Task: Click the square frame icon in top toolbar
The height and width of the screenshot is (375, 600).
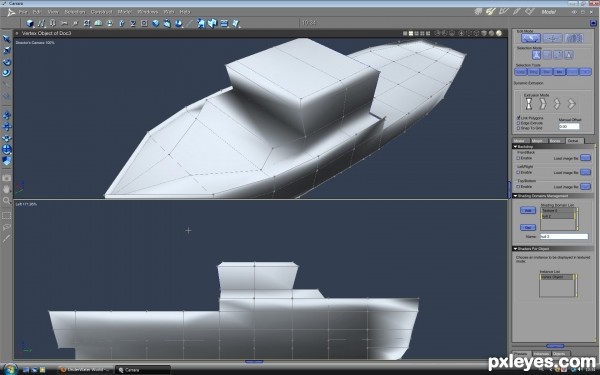Action: 144,23
